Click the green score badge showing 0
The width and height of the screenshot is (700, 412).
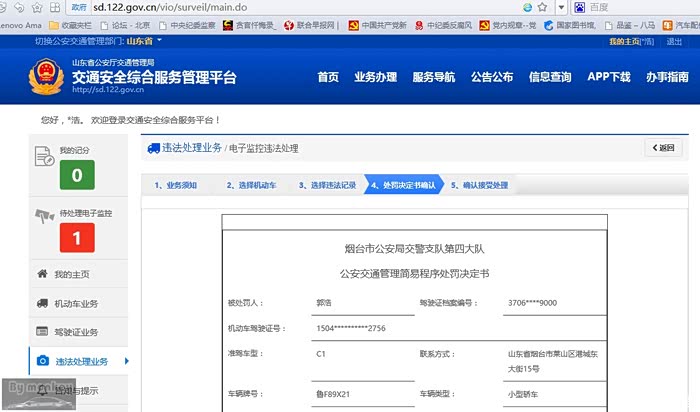coord(77,176)
